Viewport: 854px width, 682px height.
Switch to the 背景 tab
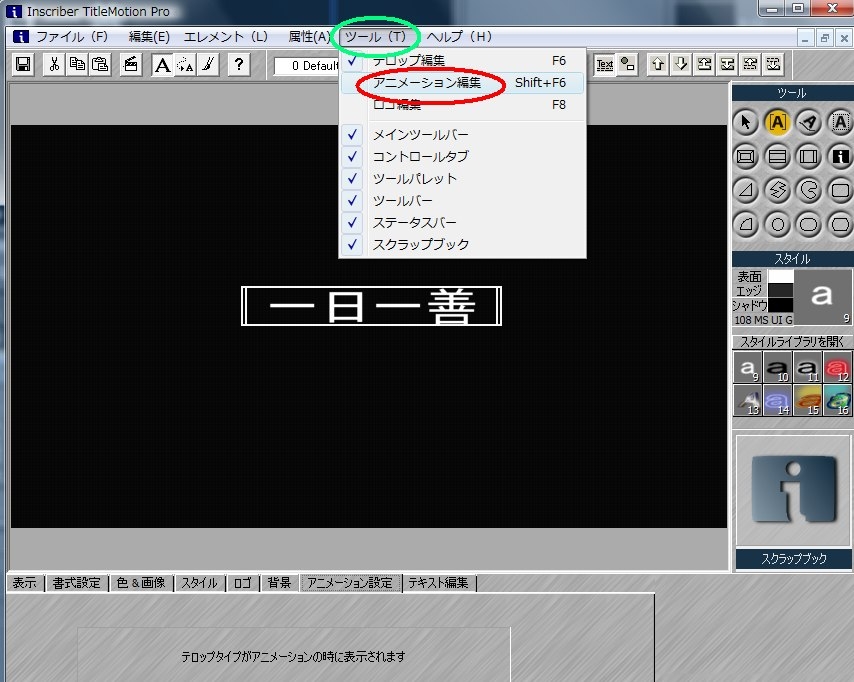[x=279, y=583]
